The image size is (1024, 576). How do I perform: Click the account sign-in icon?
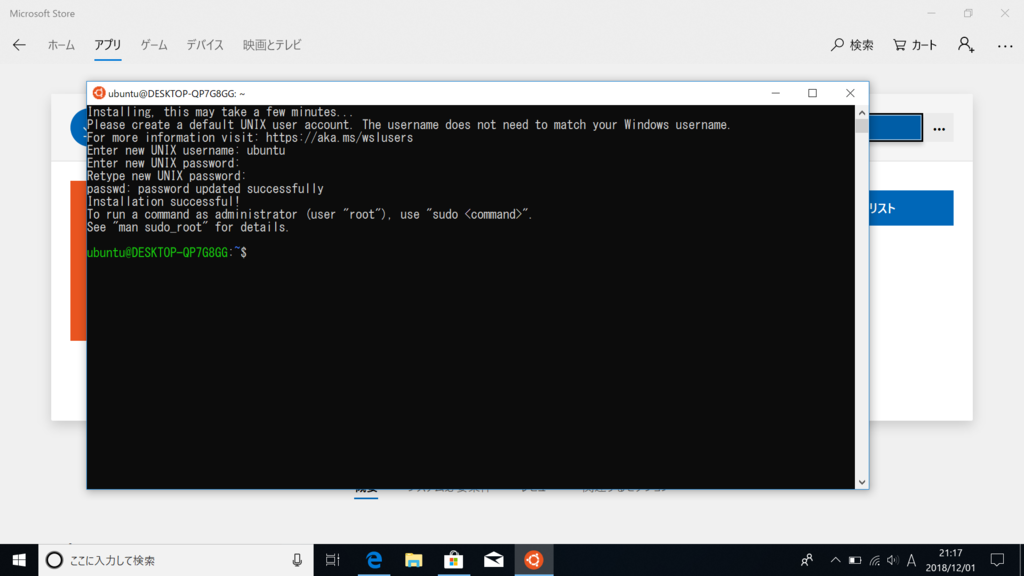coord(966,45)
